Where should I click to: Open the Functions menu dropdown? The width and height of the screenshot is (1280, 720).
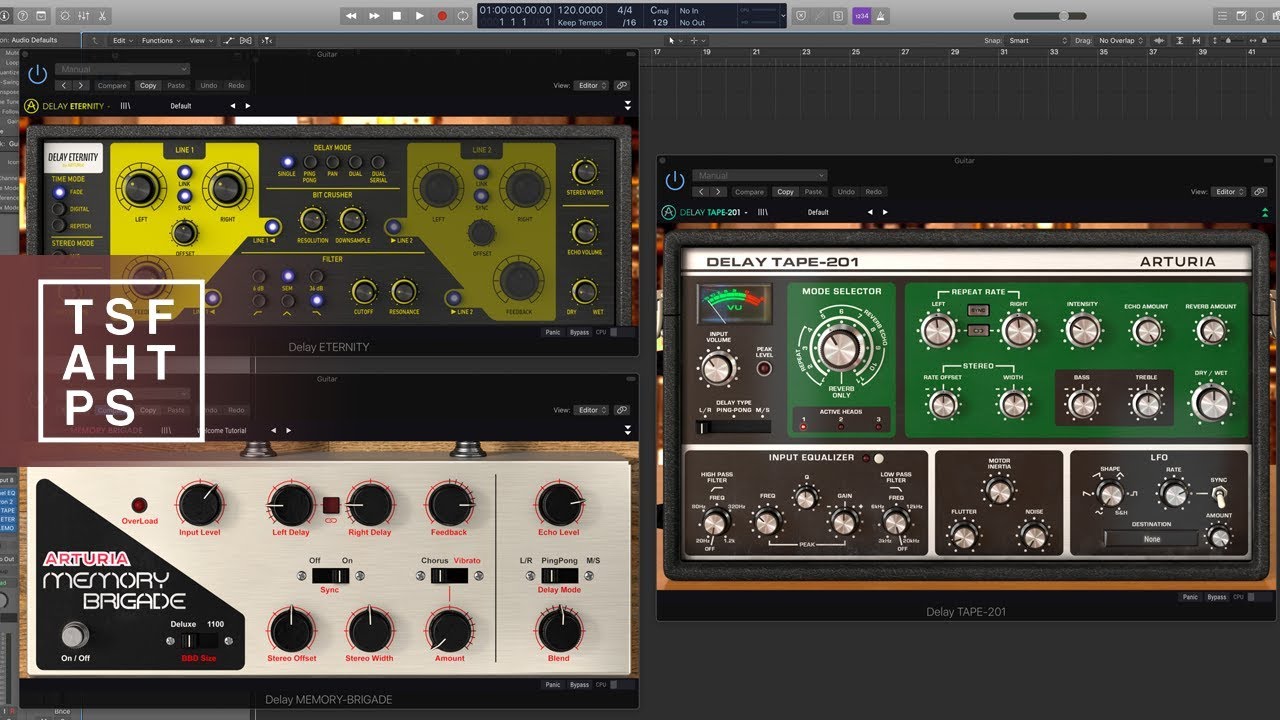(161, 40)
